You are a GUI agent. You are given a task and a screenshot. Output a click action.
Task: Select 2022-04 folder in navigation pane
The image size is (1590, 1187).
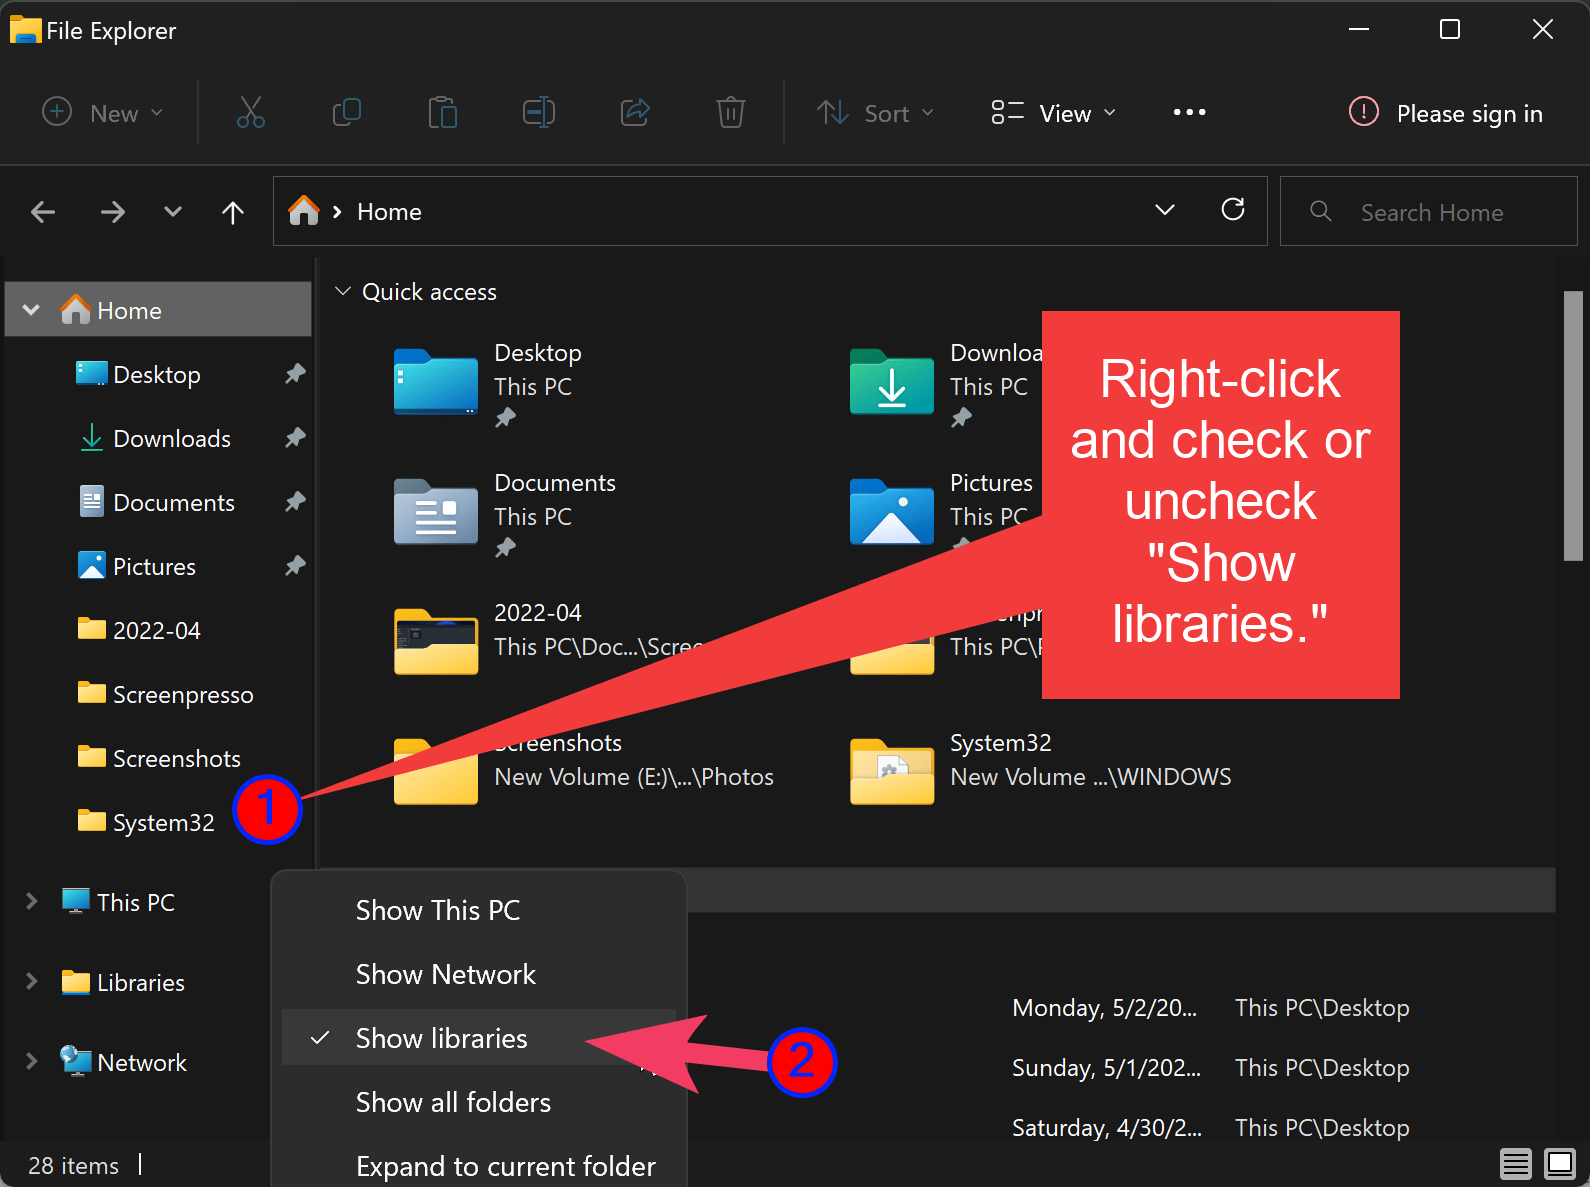coord(158,630)
